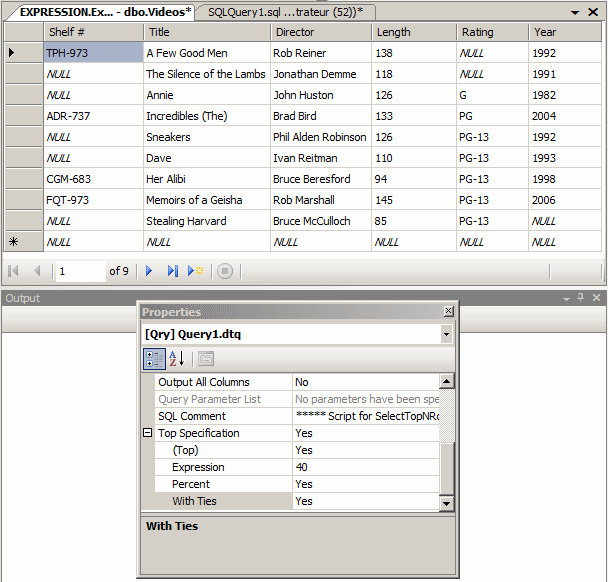This screenshot has width=608, height=582.
Task: Select director cell Rob Reiner
Action: pos(321,52)
